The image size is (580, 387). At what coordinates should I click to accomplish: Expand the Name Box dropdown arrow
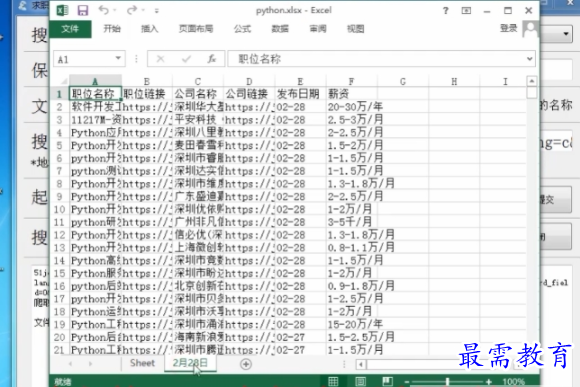tap(118, 58)
